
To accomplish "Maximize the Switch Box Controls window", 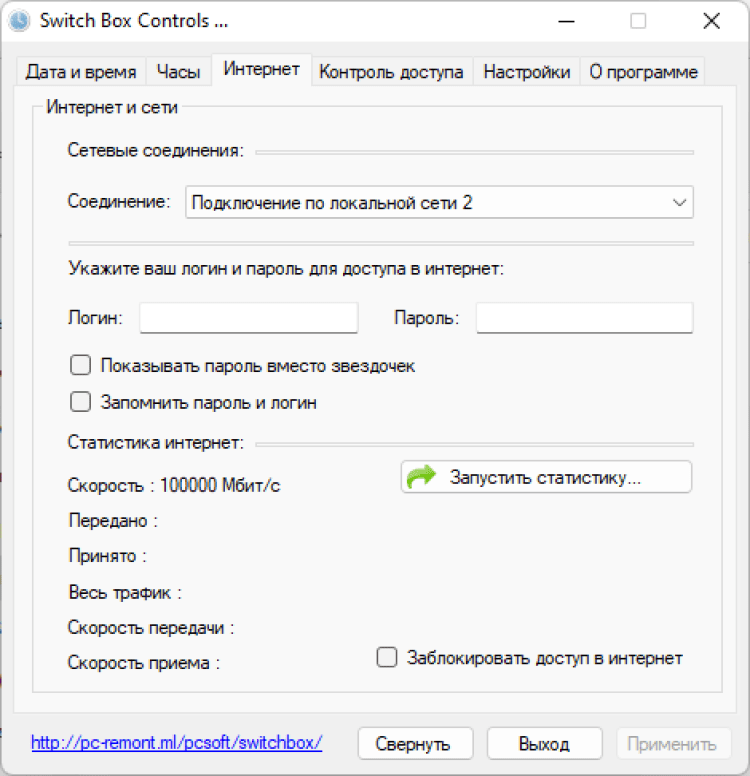I will (638, 21).
